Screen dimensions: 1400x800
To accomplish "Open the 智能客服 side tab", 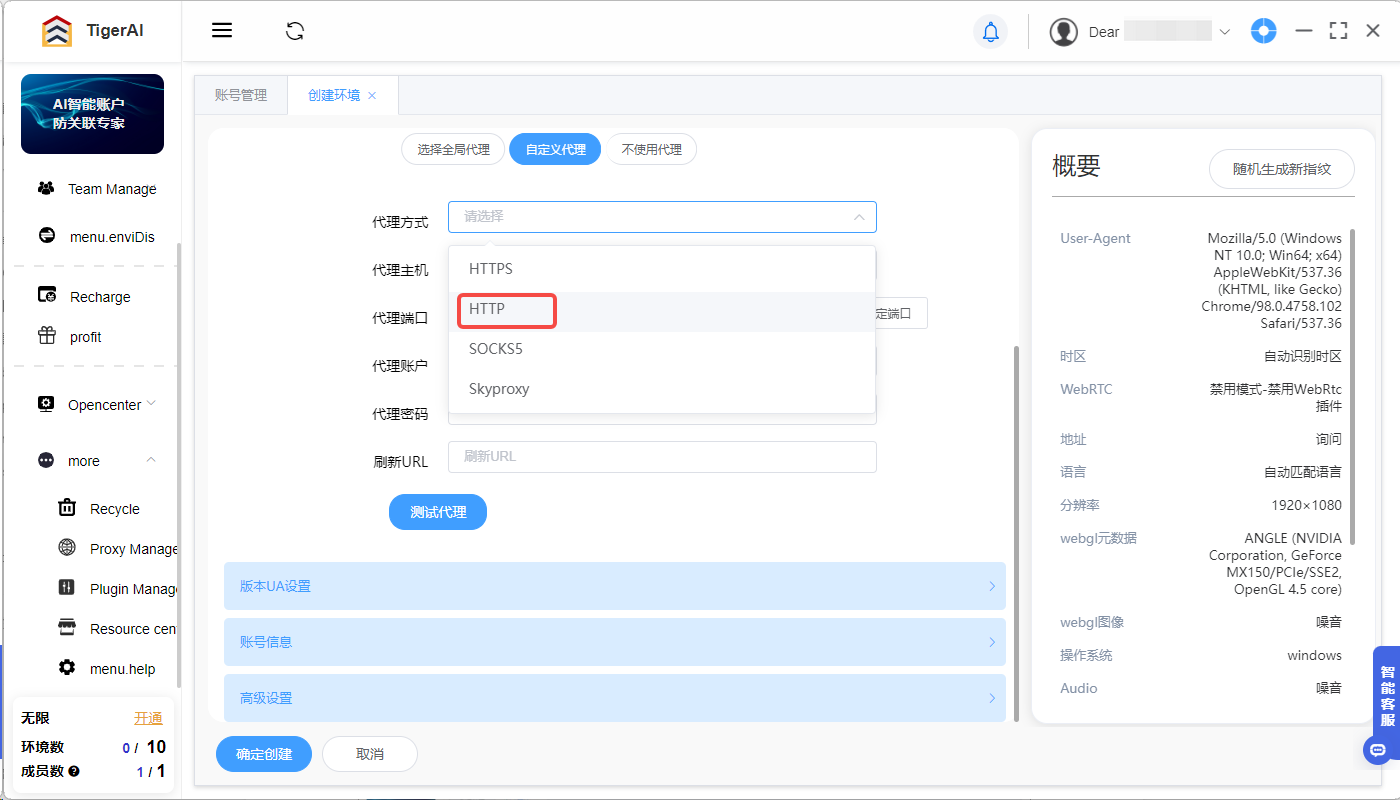I will pyautogui.click(x=1387, y=695).
